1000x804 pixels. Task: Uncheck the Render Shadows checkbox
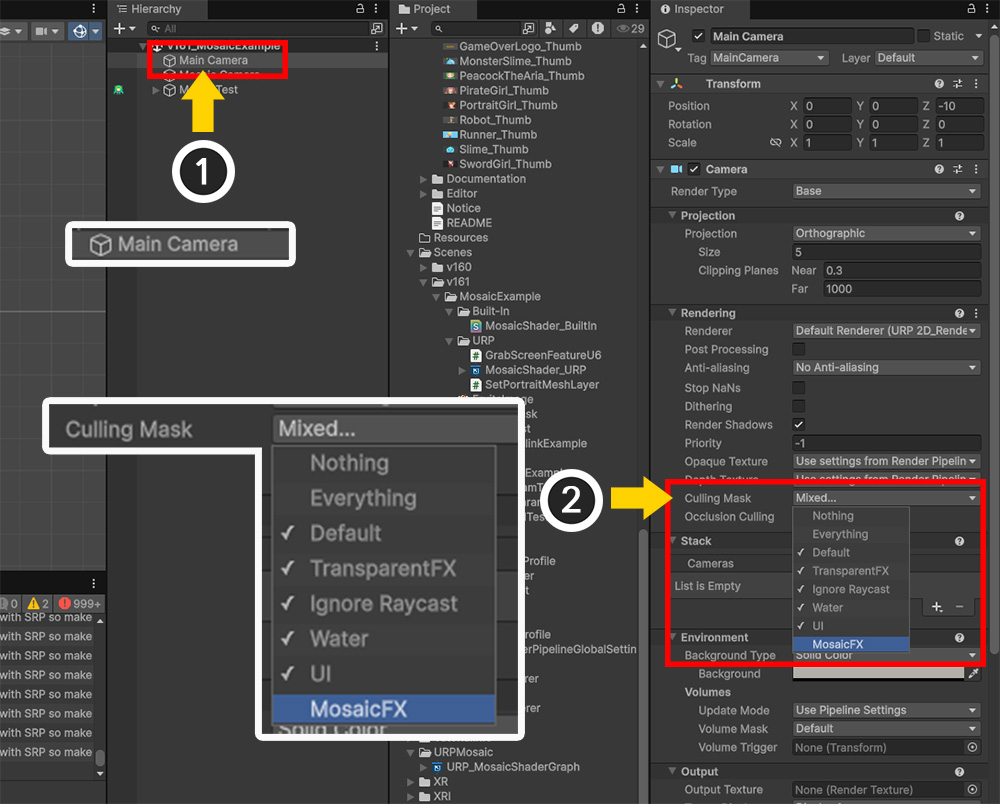pyautogui.click(x=798, y=425)
